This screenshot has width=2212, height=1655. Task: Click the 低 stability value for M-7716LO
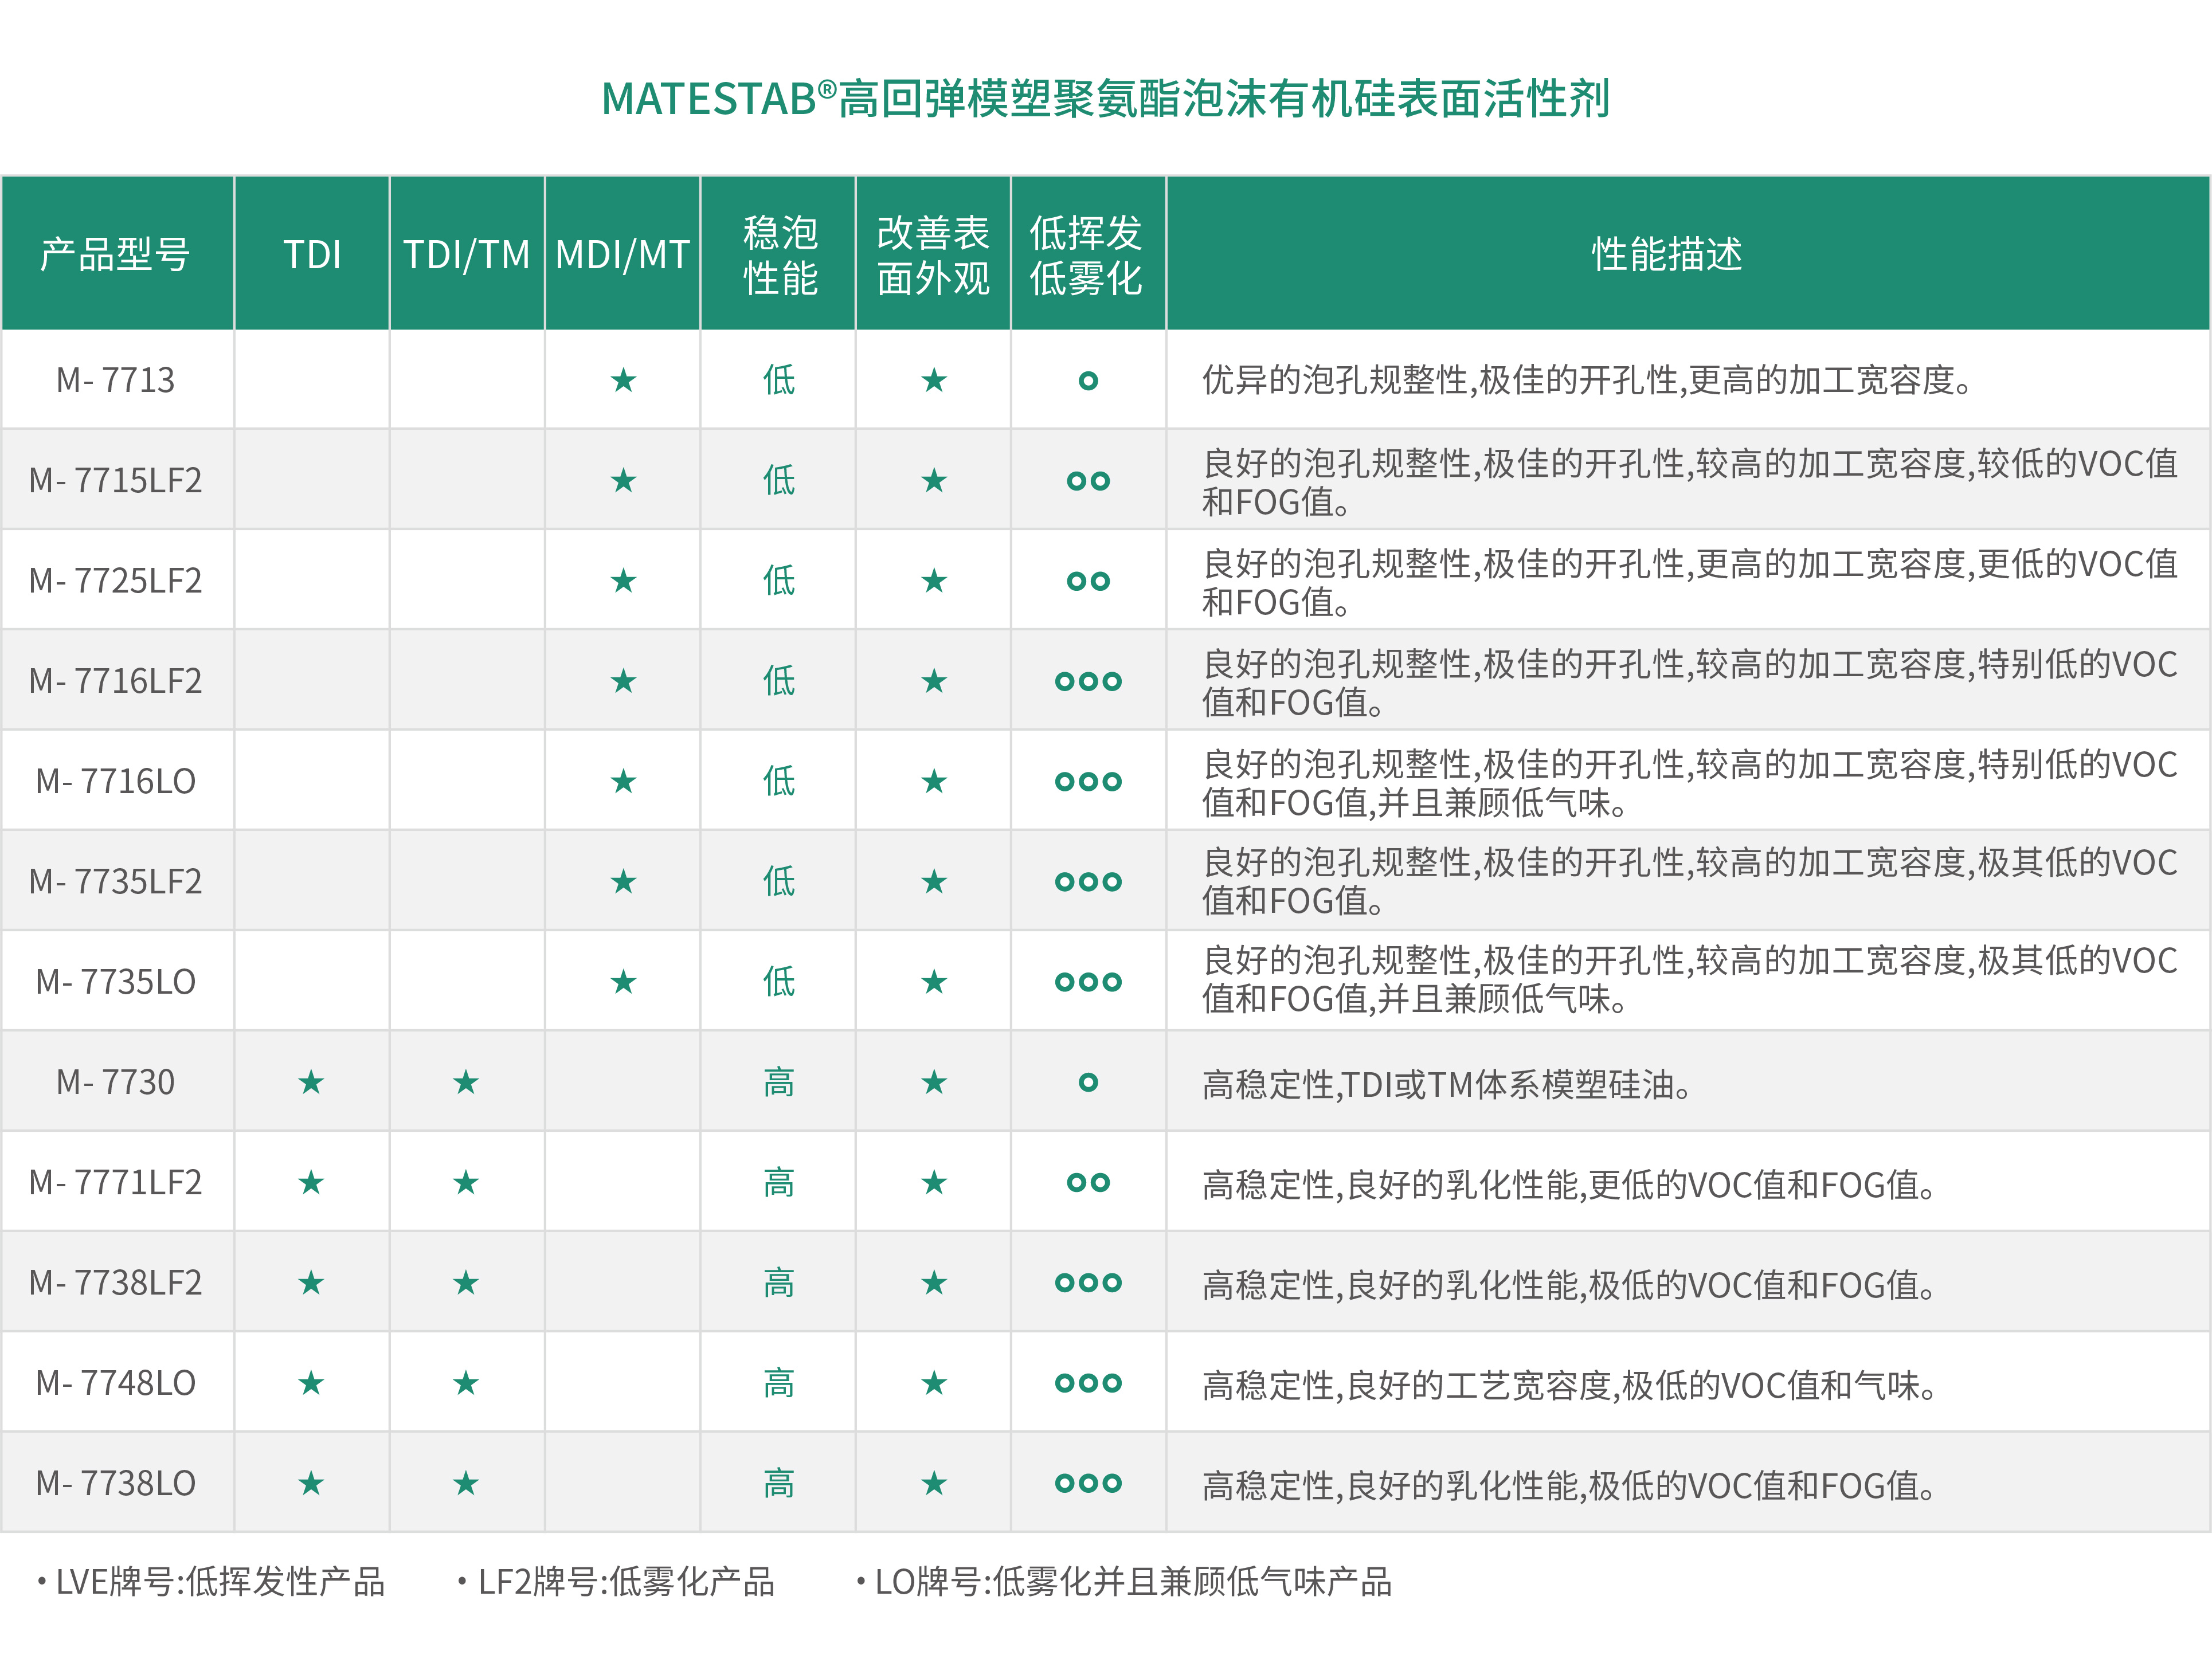coord(779,781)
